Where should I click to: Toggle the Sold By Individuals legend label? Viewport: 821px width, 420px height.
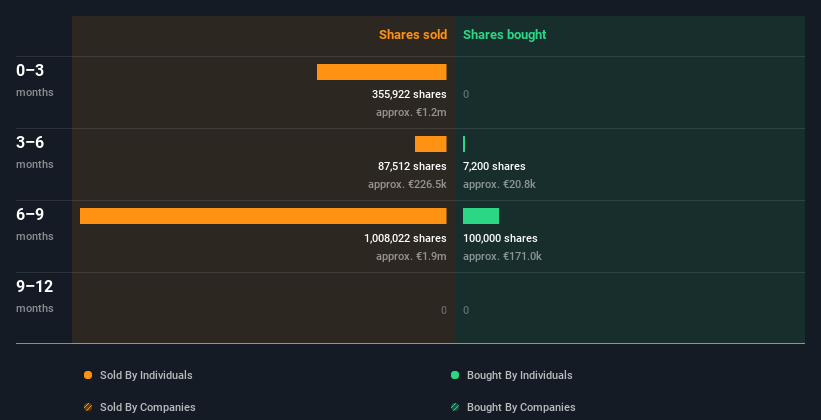(x=146, y=375)
